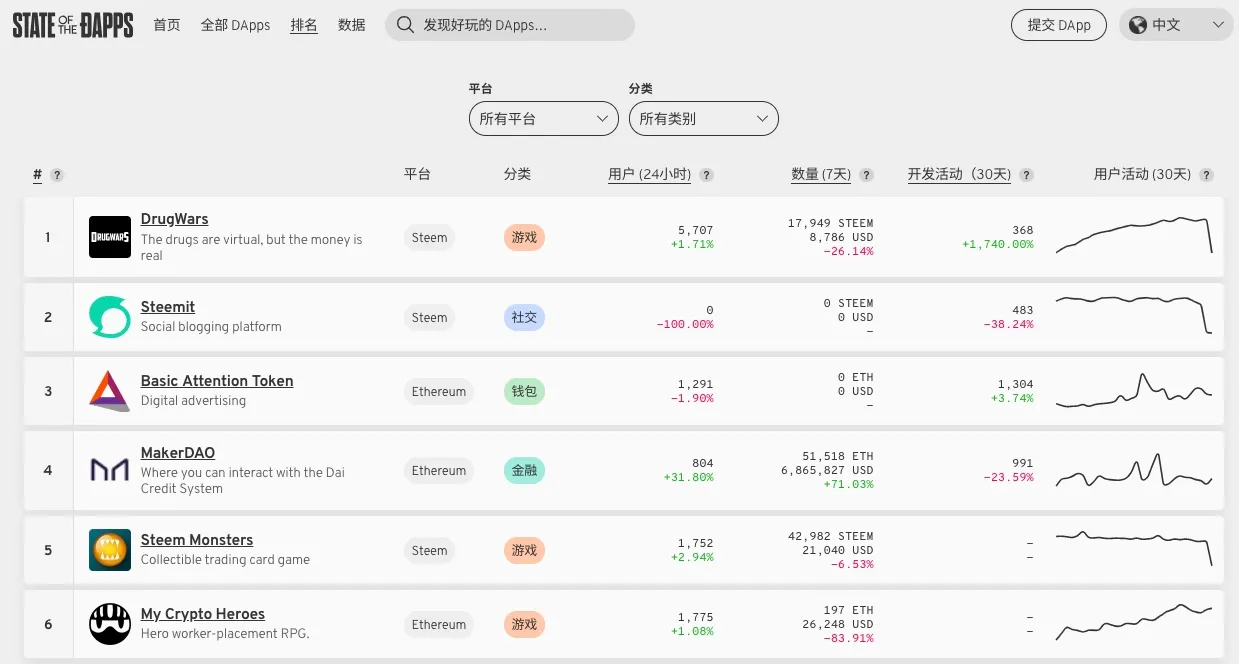Click the 发现好玩的 DApps search field
The height and width of the screenshot is (664, 1239).
[x=510, y=25]
